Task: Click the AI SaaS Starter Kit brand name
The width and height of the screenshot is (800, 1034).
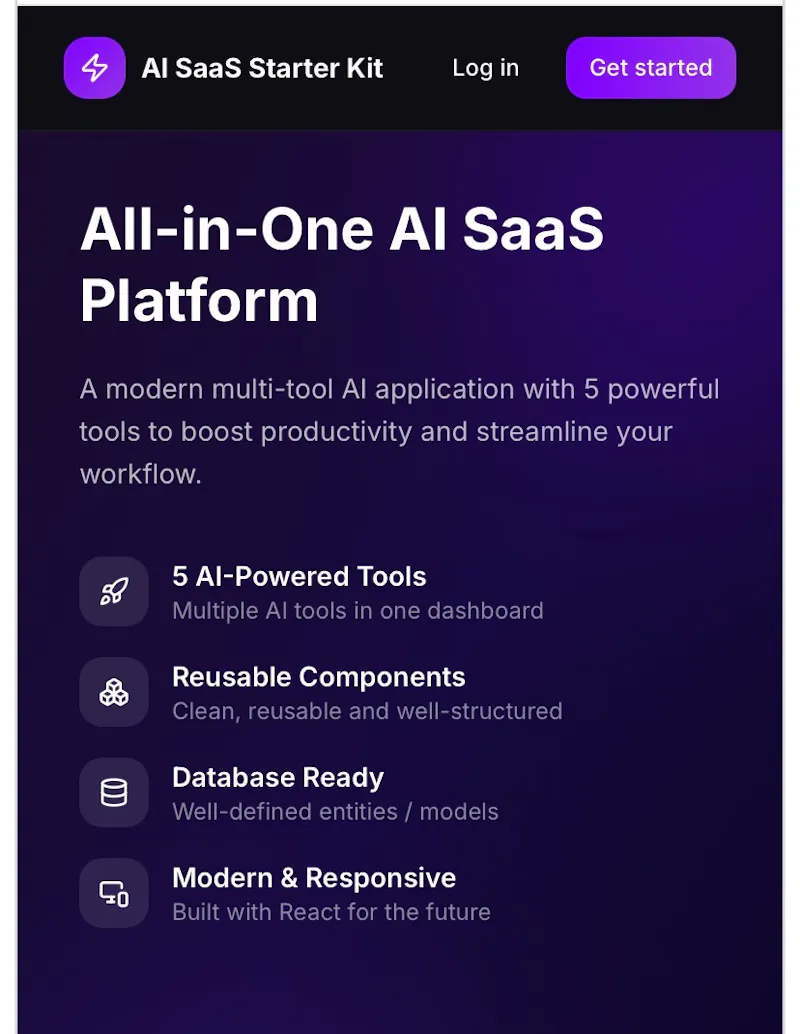Action: [x=262, y=69]
